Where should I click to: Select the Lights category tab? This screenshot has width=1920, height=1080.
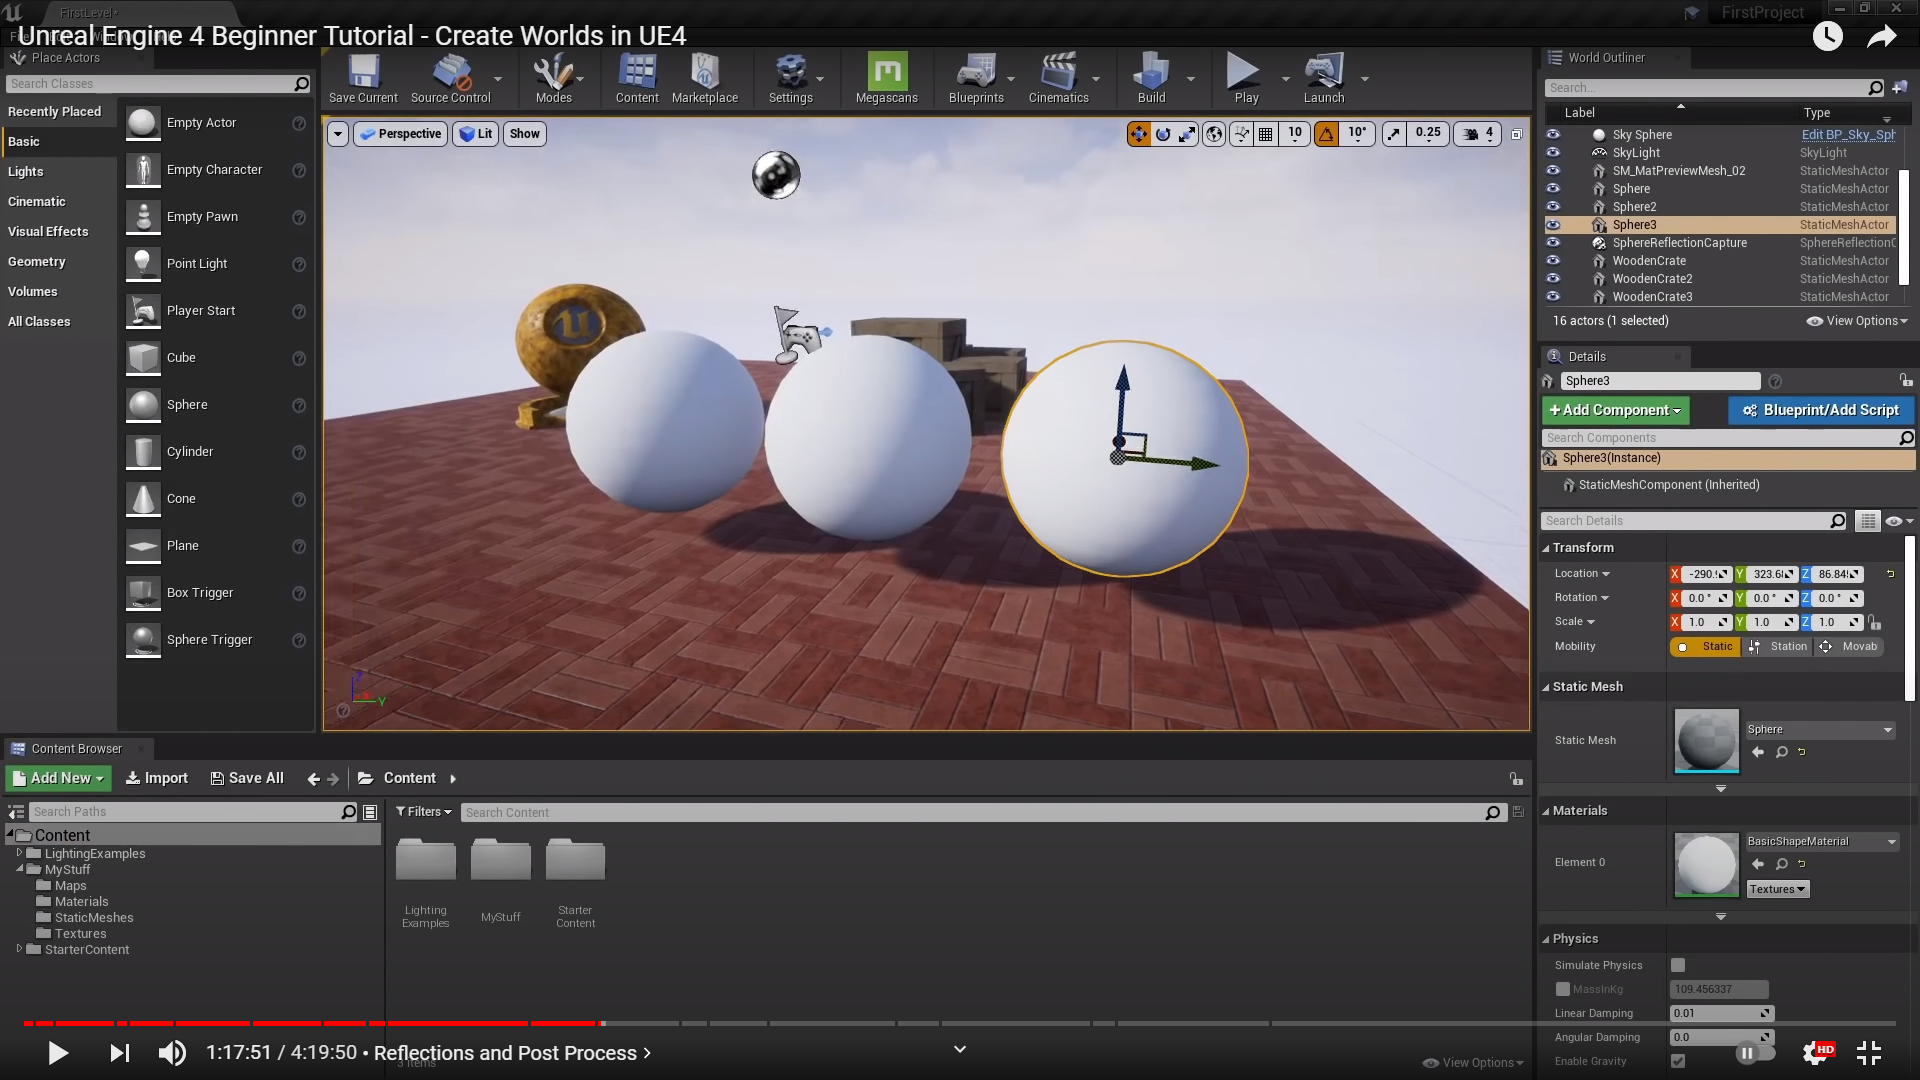click(26, 172)
